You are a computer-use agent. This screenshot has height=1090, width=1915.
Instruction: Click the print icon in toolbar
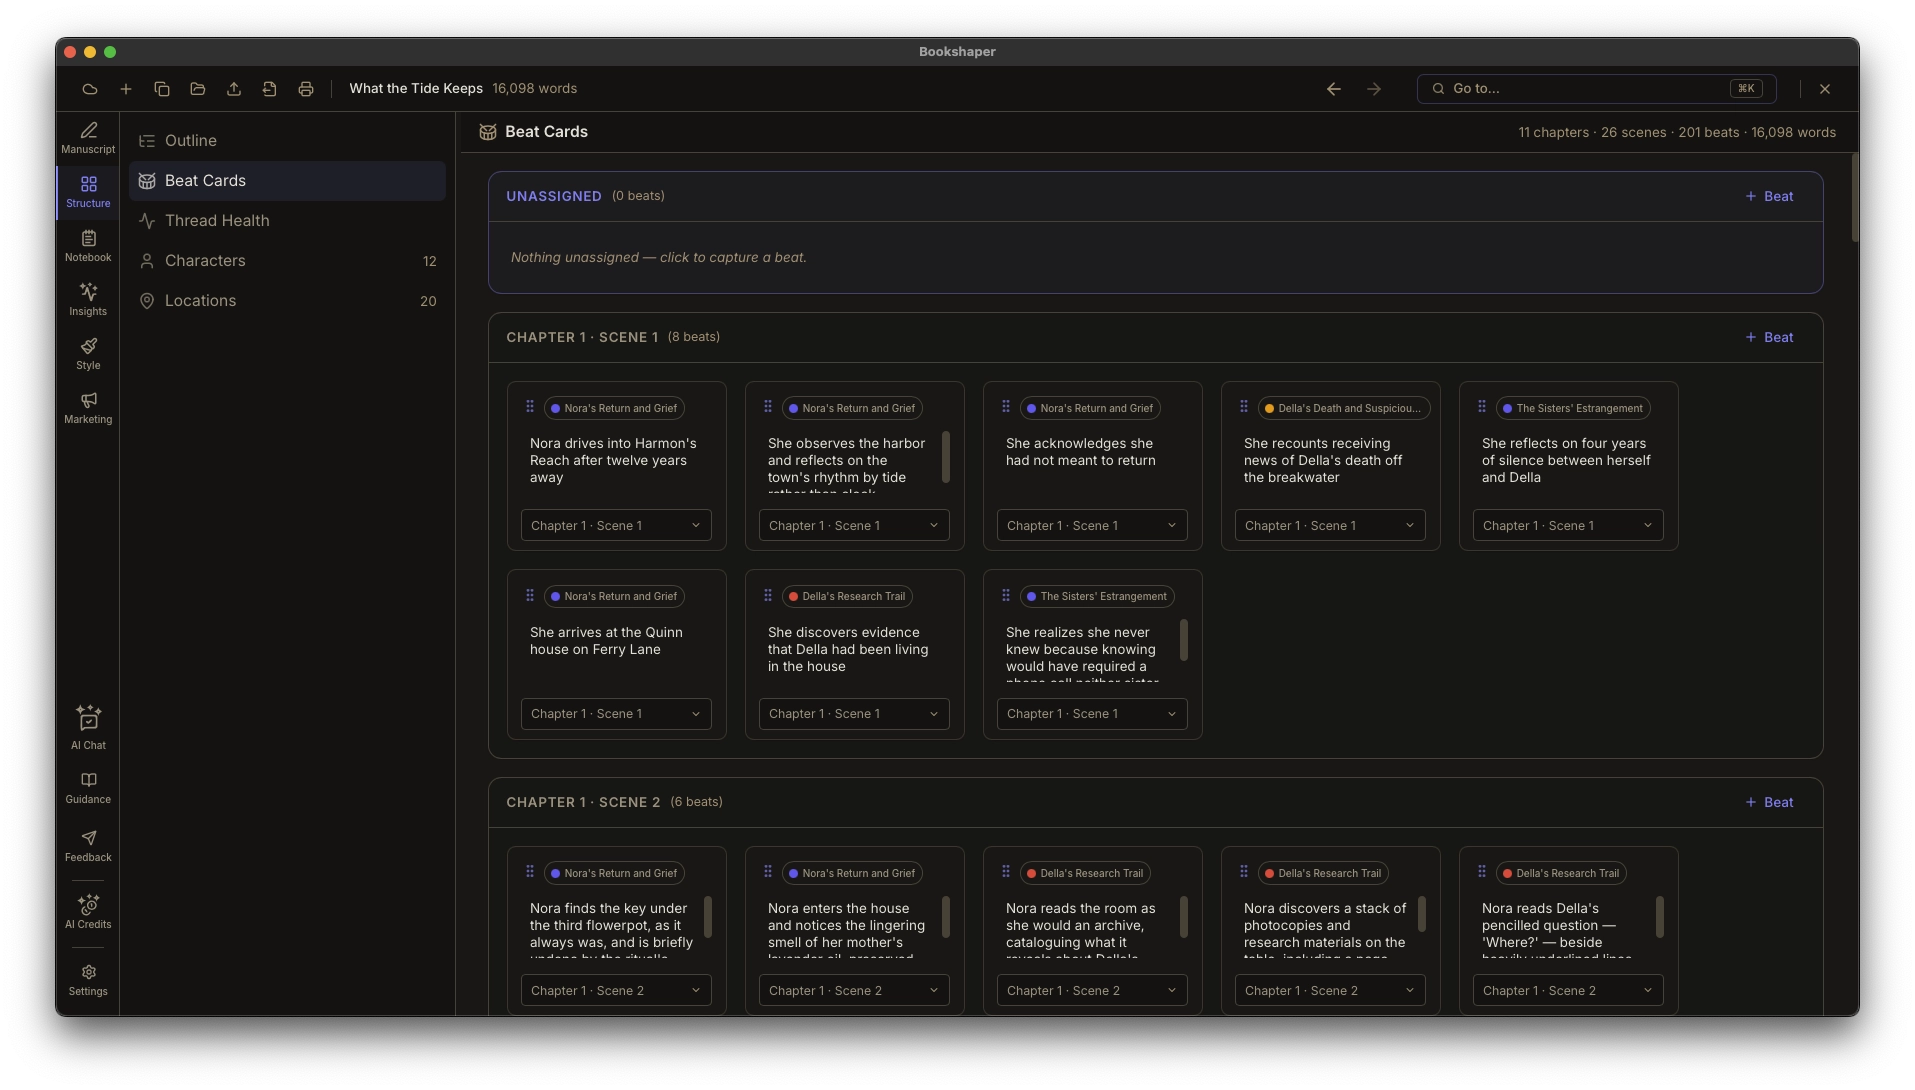click(306, 89)
